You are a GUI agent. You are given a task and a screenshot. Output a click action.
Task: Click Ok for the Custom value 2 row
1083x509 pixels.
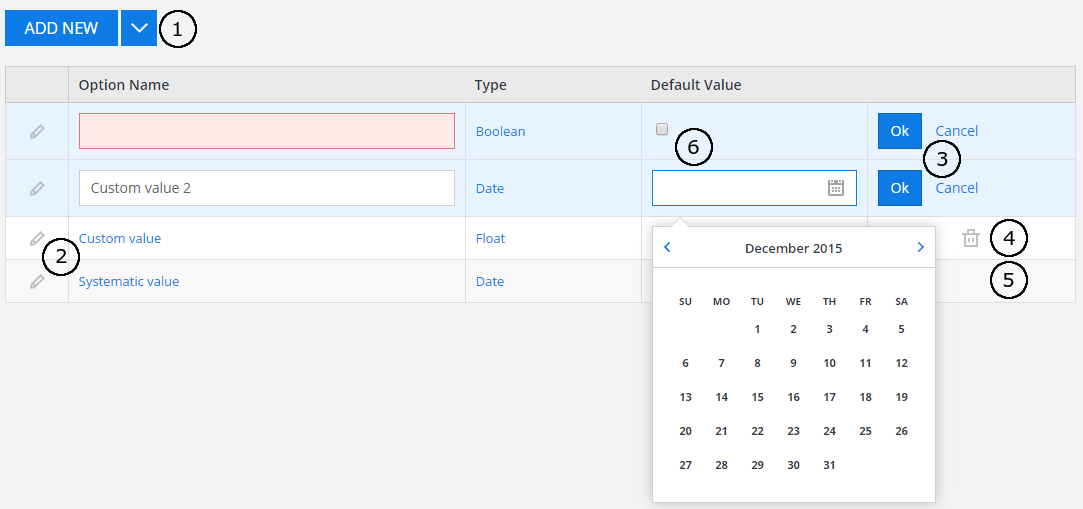(899, 188)
